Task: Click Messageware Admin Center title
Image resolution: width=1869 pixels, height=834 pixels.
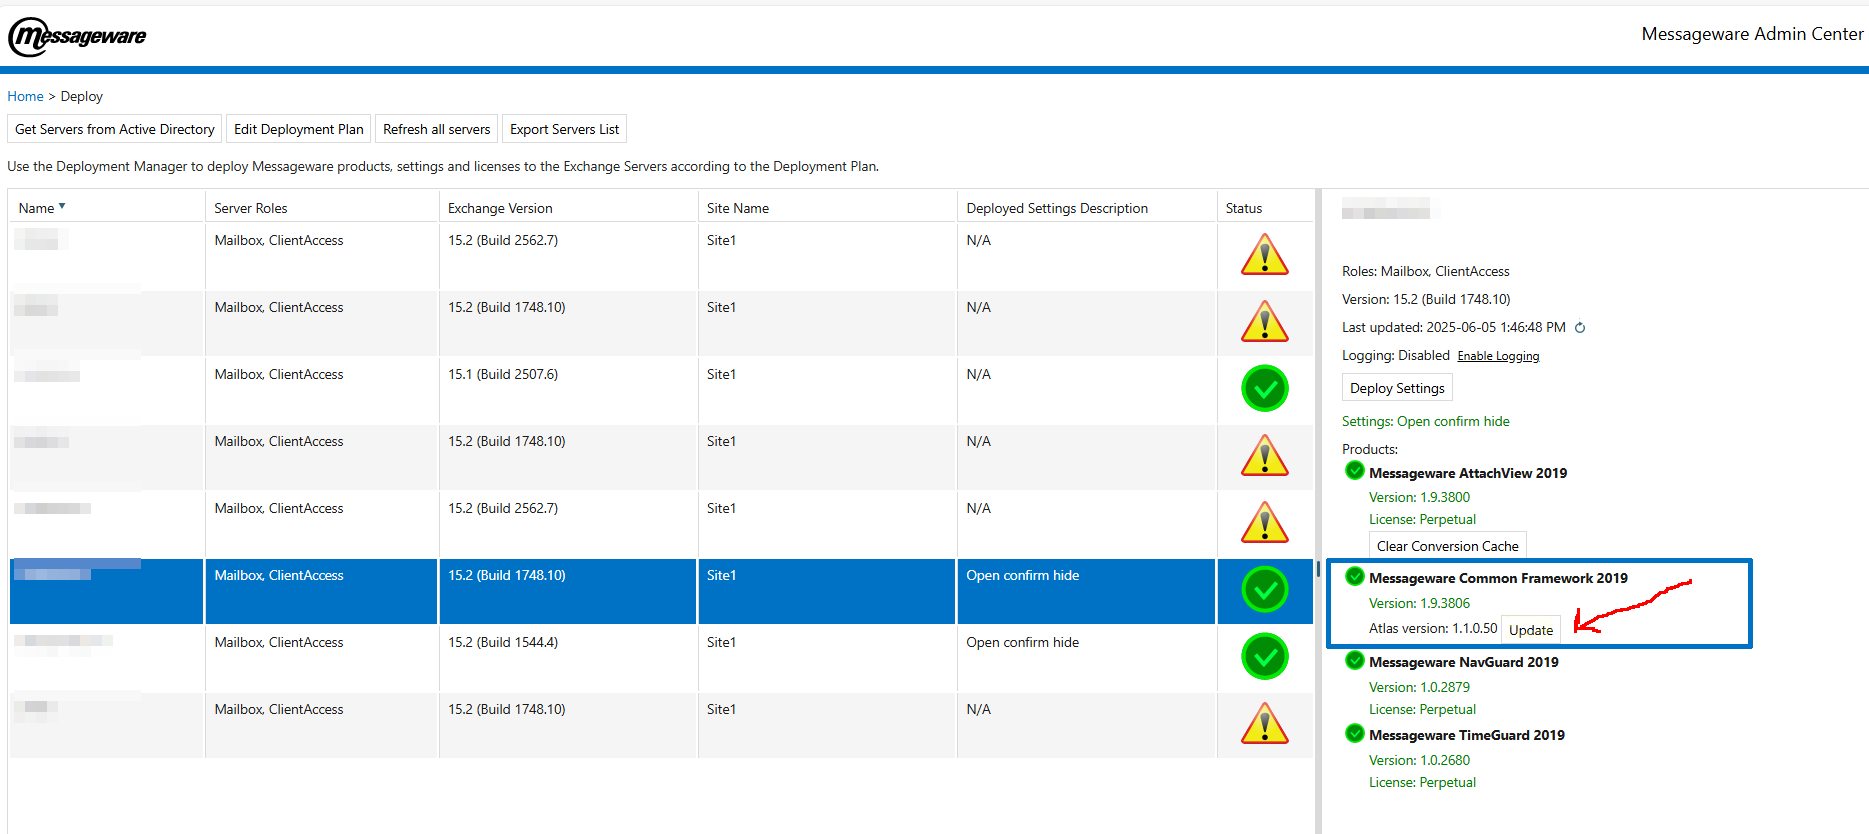Action: coord(1752,34)
